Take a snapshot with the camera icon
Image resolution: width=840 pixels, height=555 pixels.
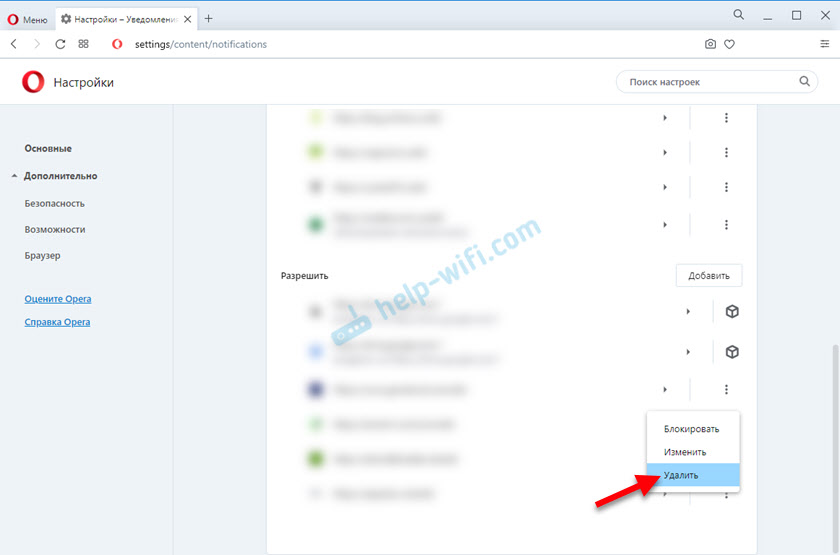coord(710,44)
